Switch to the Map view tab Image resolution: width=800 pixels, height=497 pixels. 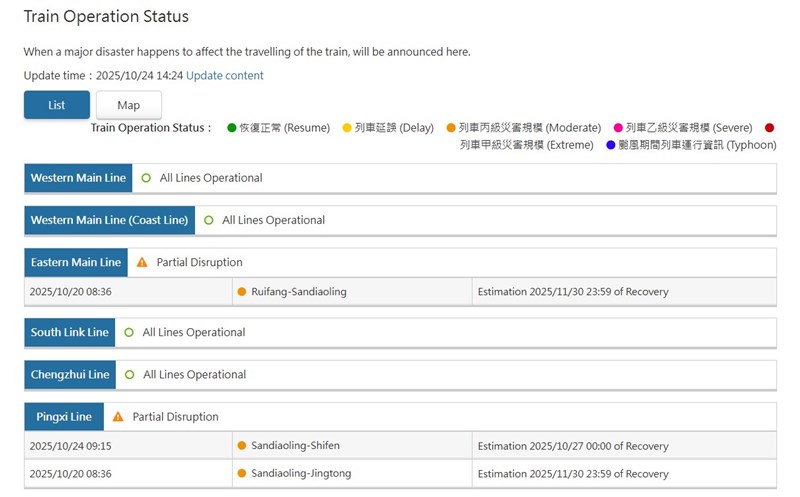point(128,105)
